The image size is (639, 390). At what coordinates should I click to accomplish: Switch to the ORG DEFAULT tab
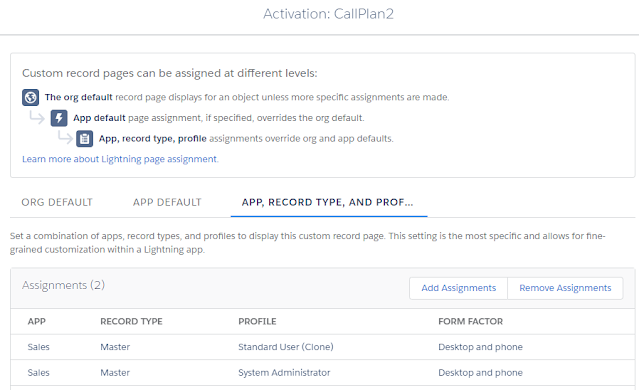click(57, 202)
